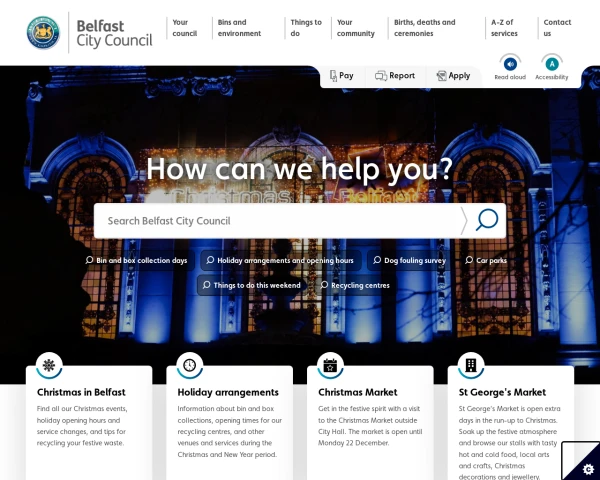This screenshot has height=480, width=600.
Task: Click the Belfast City Council crest logo
Action: click(43, 33)
